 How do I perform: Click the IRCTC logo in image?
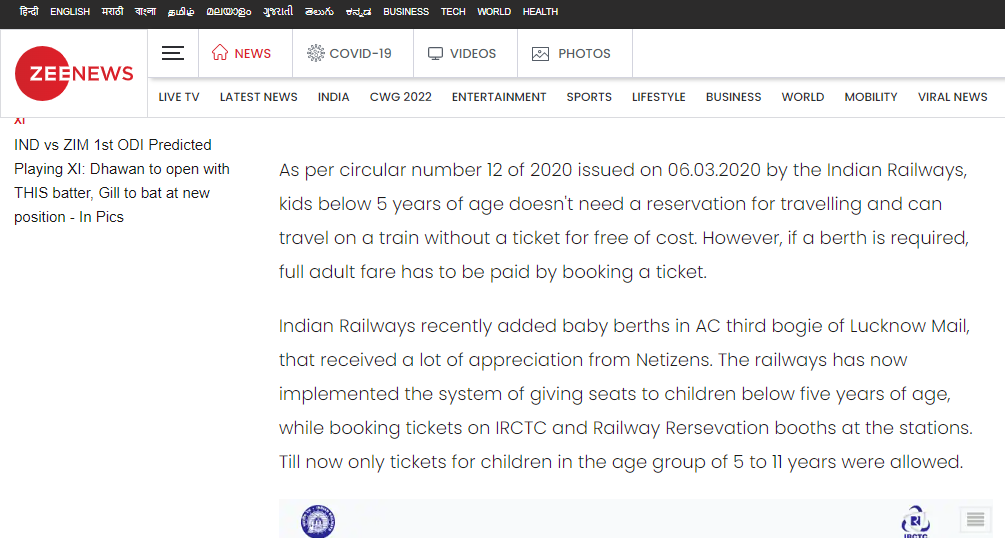[x=915, y=522]
